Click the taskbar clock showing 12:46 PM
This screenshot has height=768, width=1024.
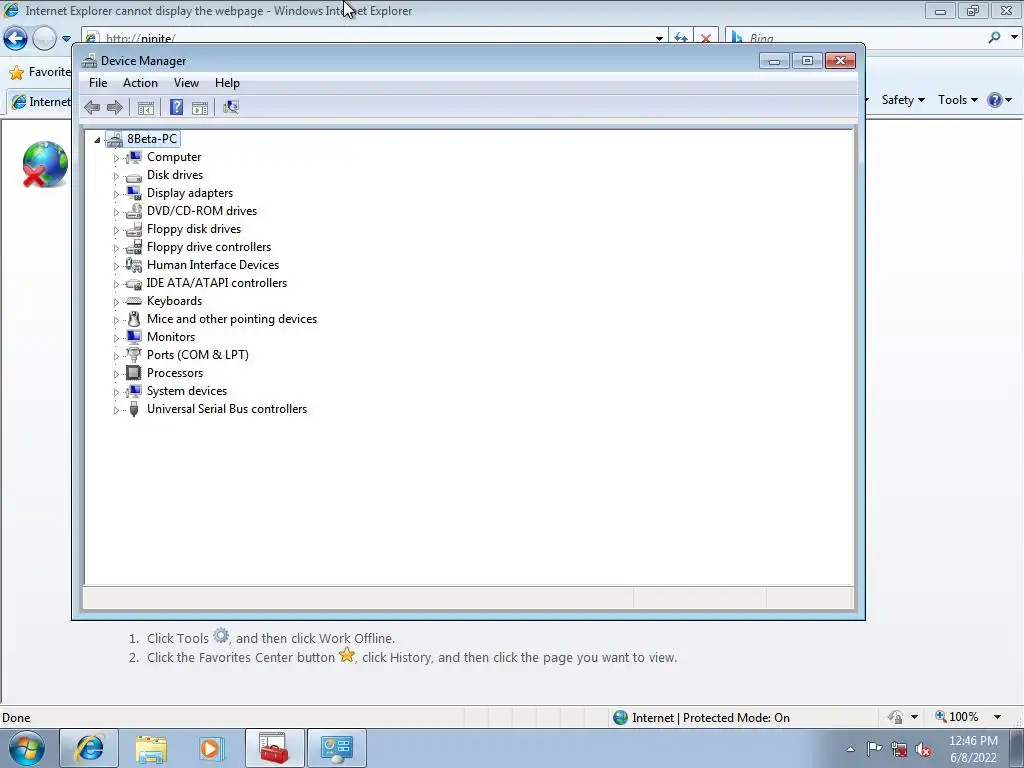tap(973, 749)
